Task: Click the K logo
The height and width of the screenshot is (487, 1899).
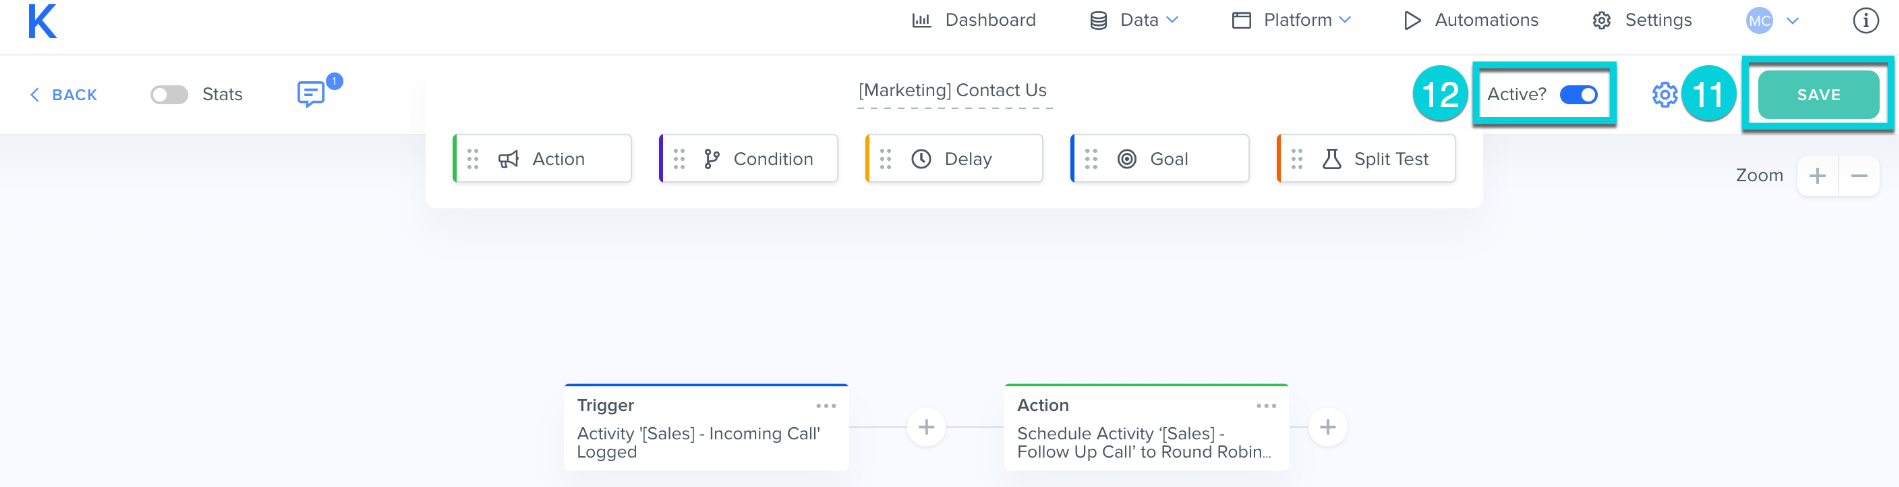Action: (42, 21)
